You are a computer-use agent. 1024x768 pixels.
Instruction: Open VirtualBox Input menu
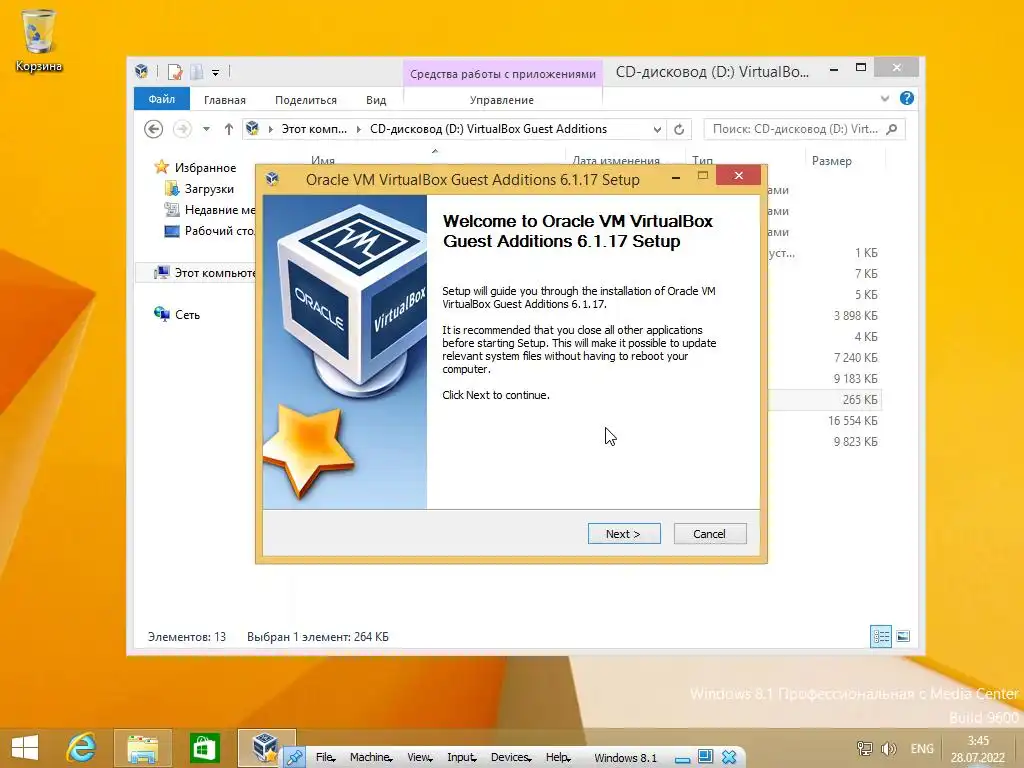462,758
